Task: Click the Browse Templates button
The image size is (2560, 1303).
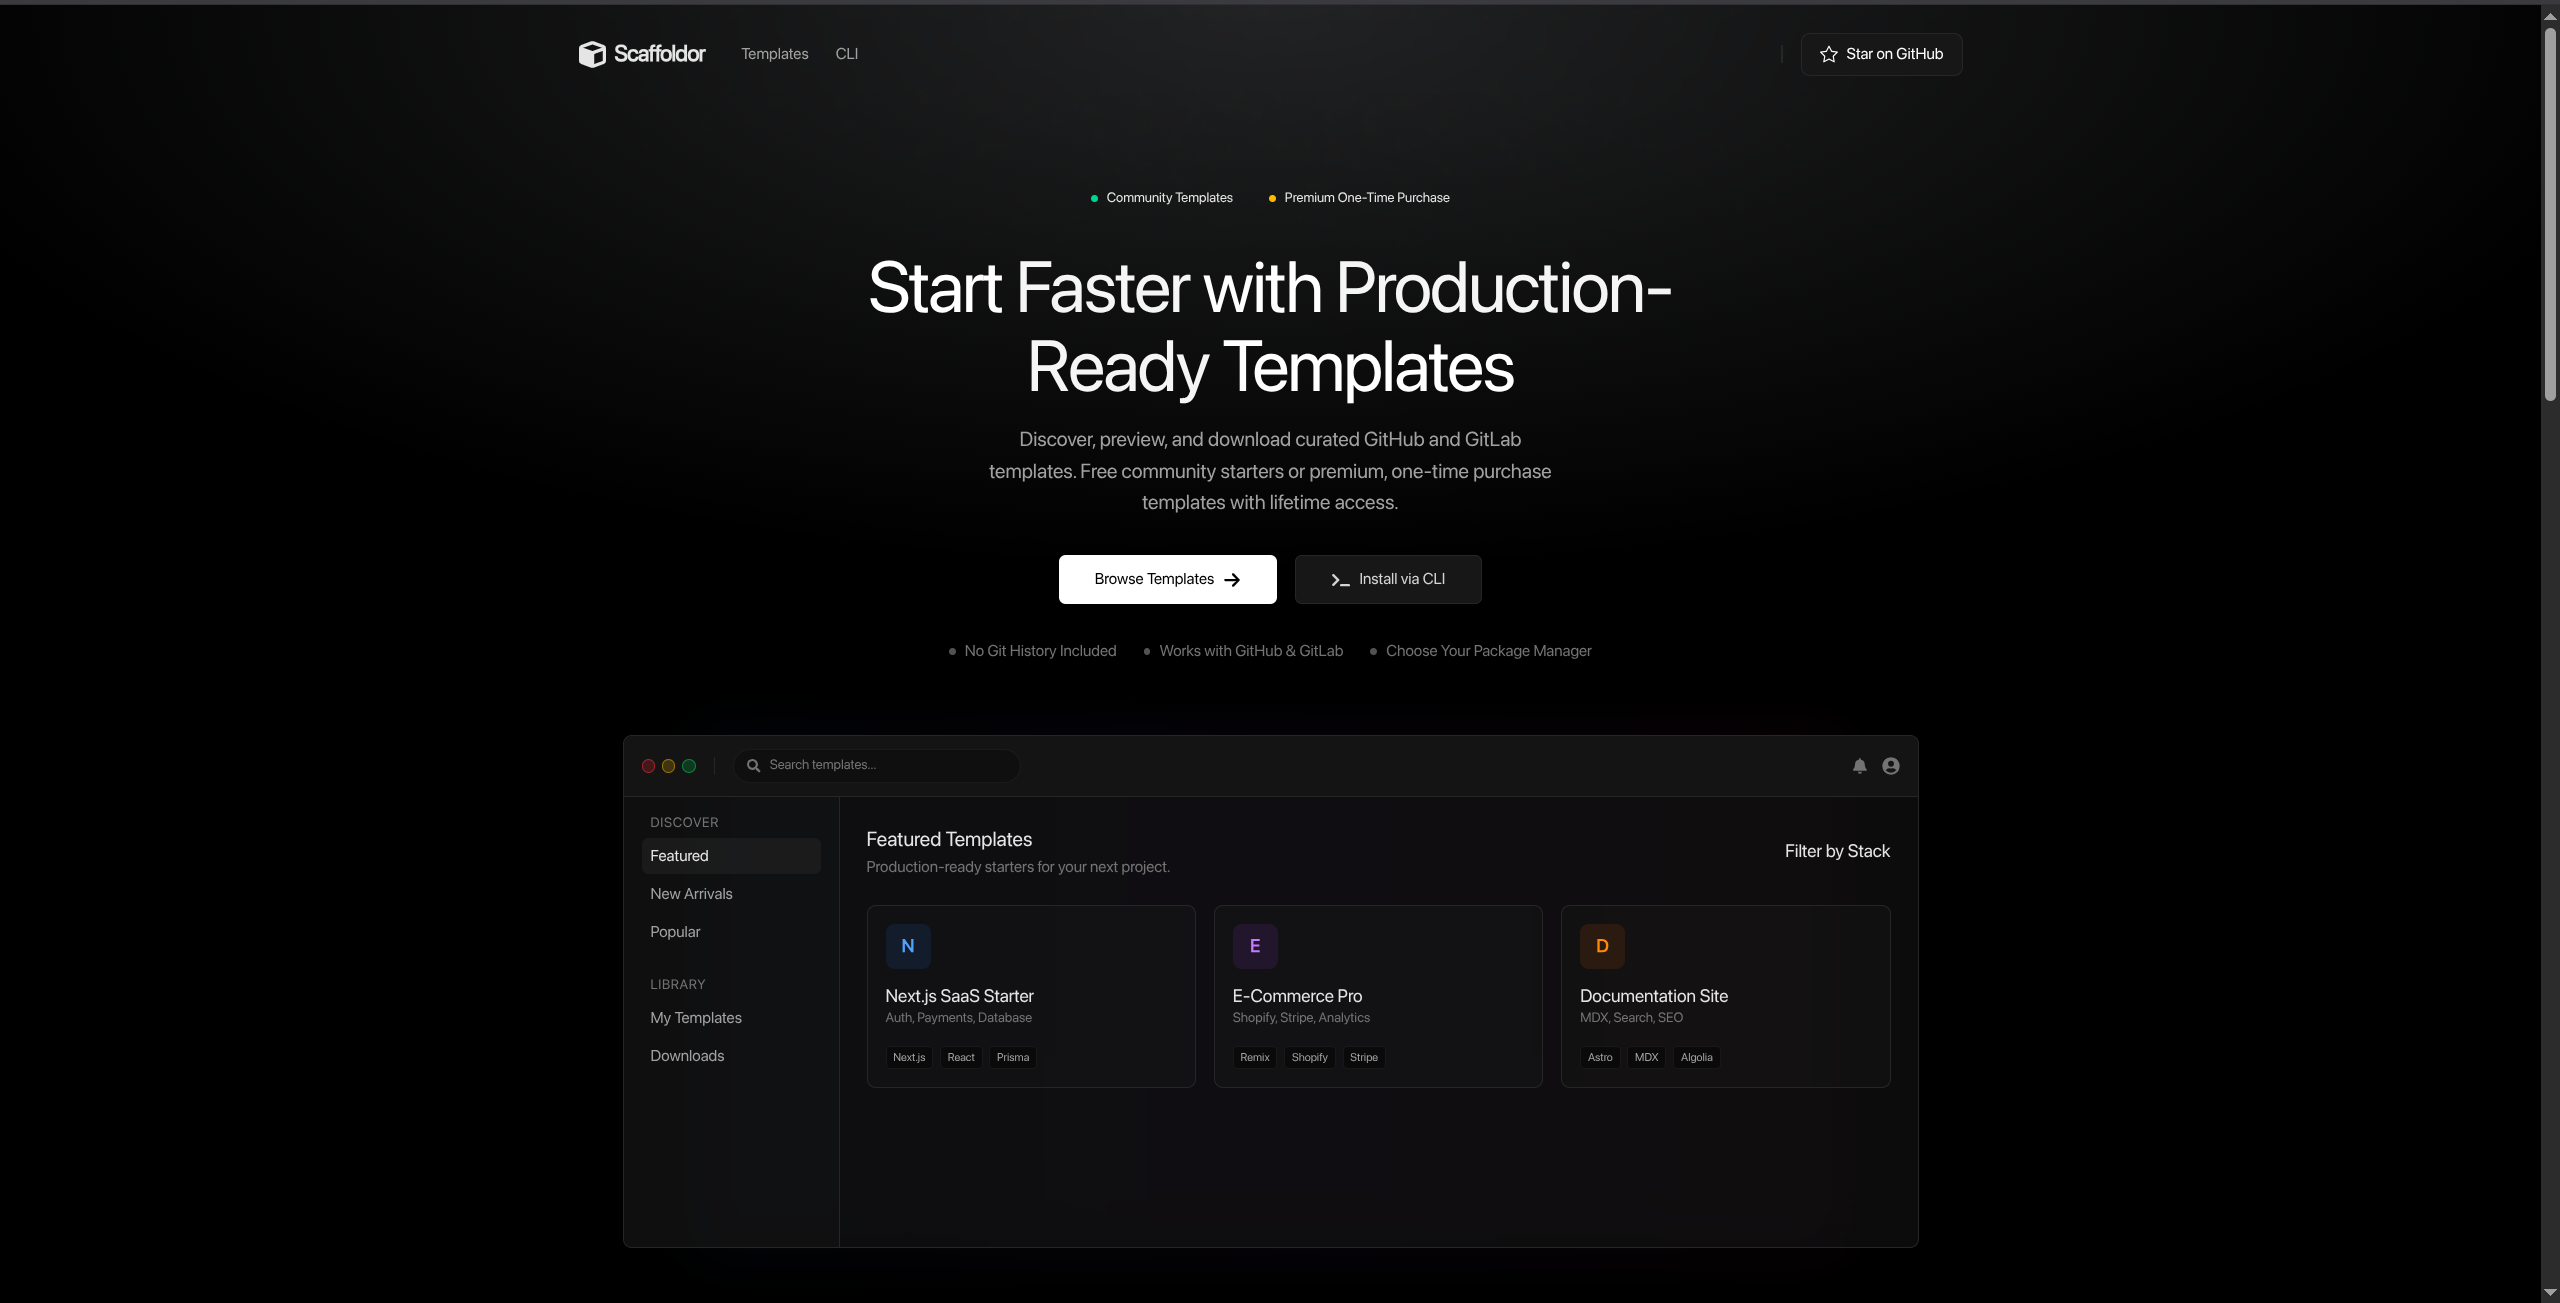Action: tap(1167, 579)
